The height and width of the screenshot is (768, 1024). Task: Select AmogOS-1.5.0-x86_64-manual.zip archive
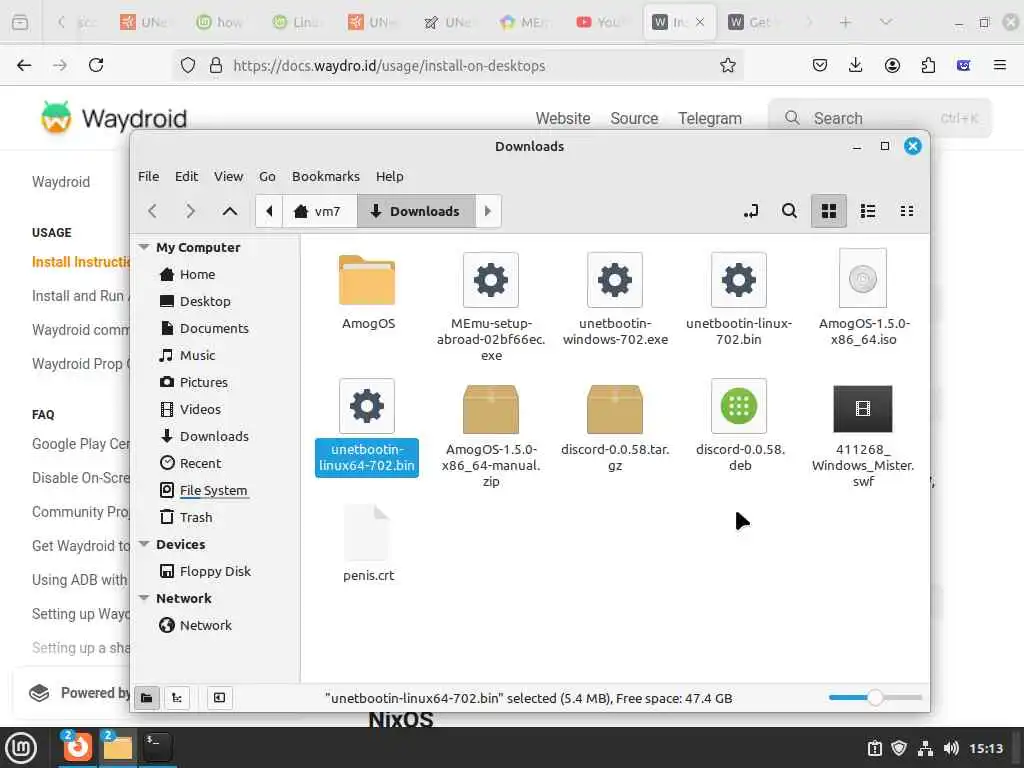(x=491, y=436)
